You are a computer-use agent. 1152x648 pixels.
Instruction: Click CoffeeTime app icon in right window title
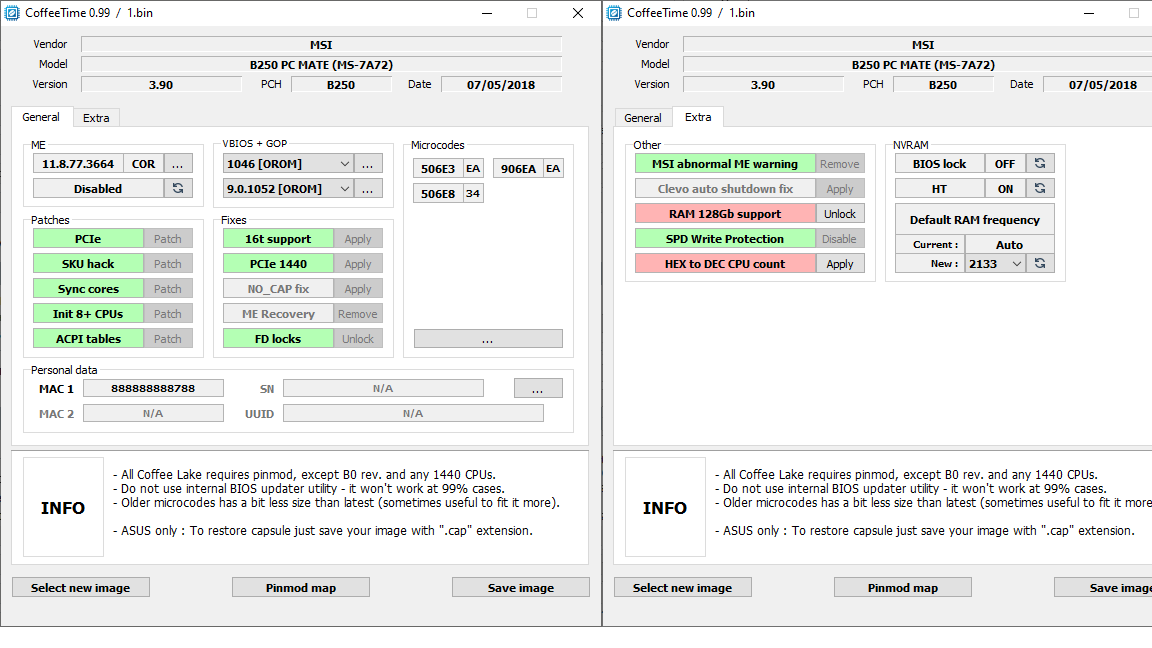click(x=614, y=12)
